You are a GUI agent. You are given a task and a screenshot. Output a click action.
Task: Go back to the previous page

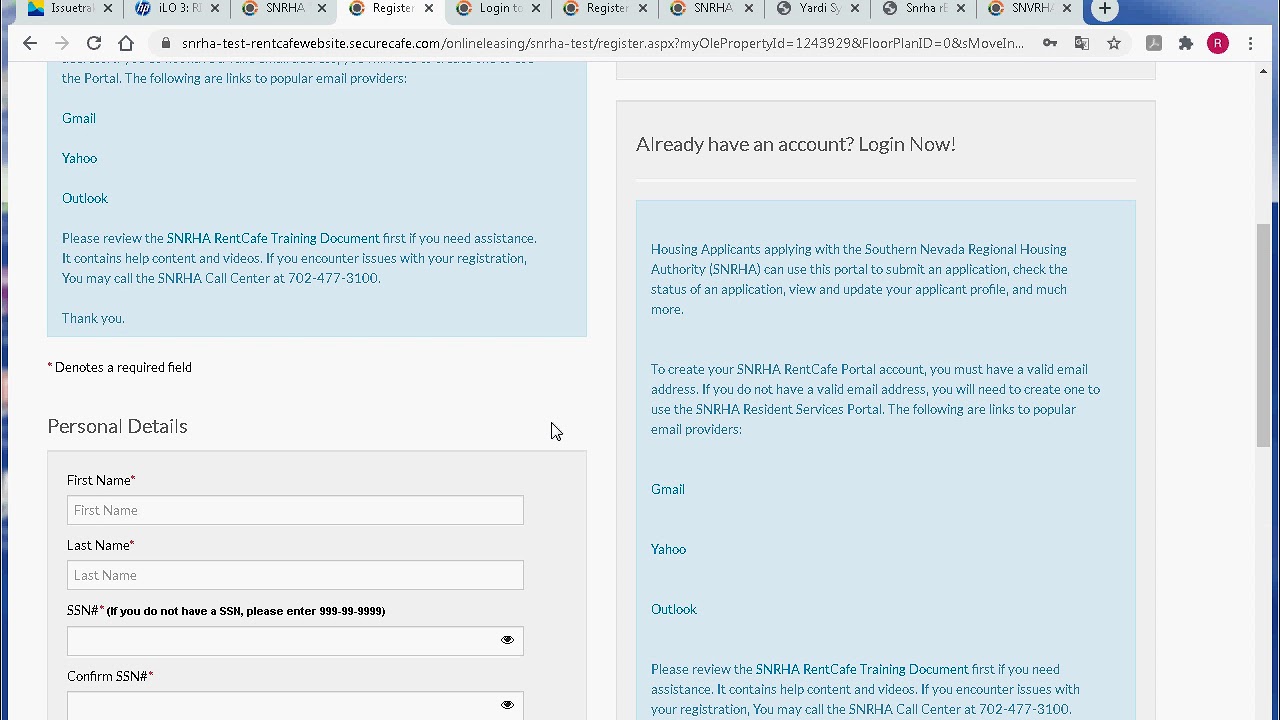click(30, 43)
